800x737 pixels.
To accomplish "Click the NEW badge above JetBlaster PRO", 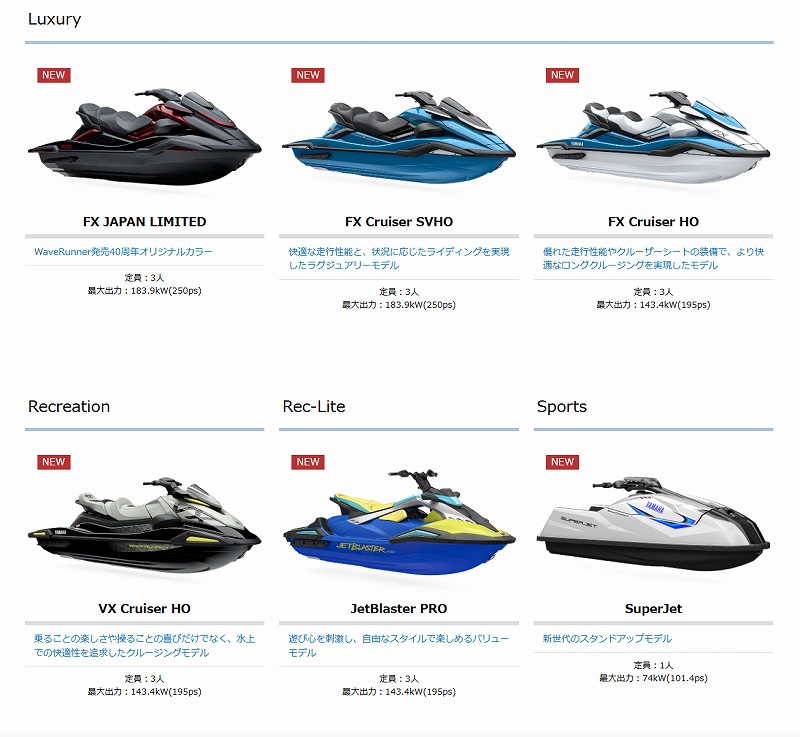I will click(308, 462).
